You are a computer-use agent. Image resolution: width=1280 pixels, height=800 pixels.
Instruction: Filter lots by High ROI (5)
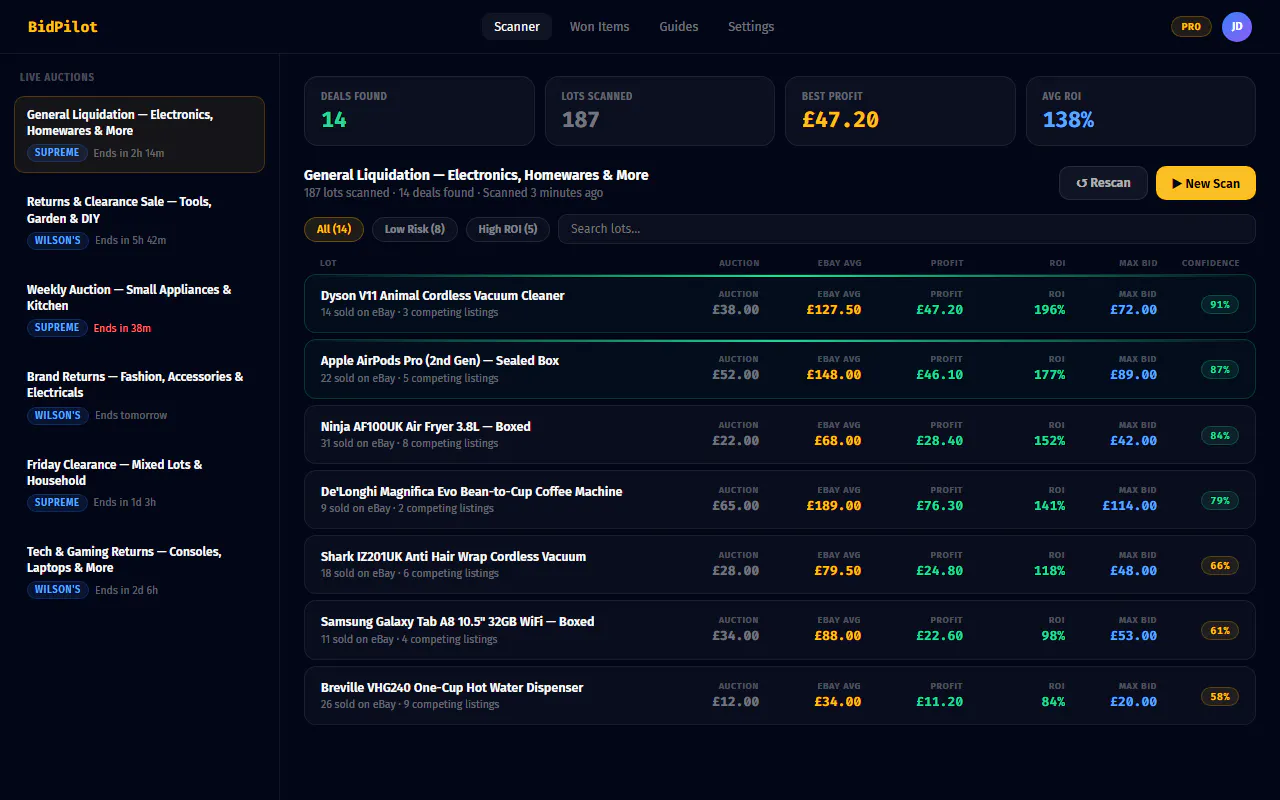click(x=508, y=229)
